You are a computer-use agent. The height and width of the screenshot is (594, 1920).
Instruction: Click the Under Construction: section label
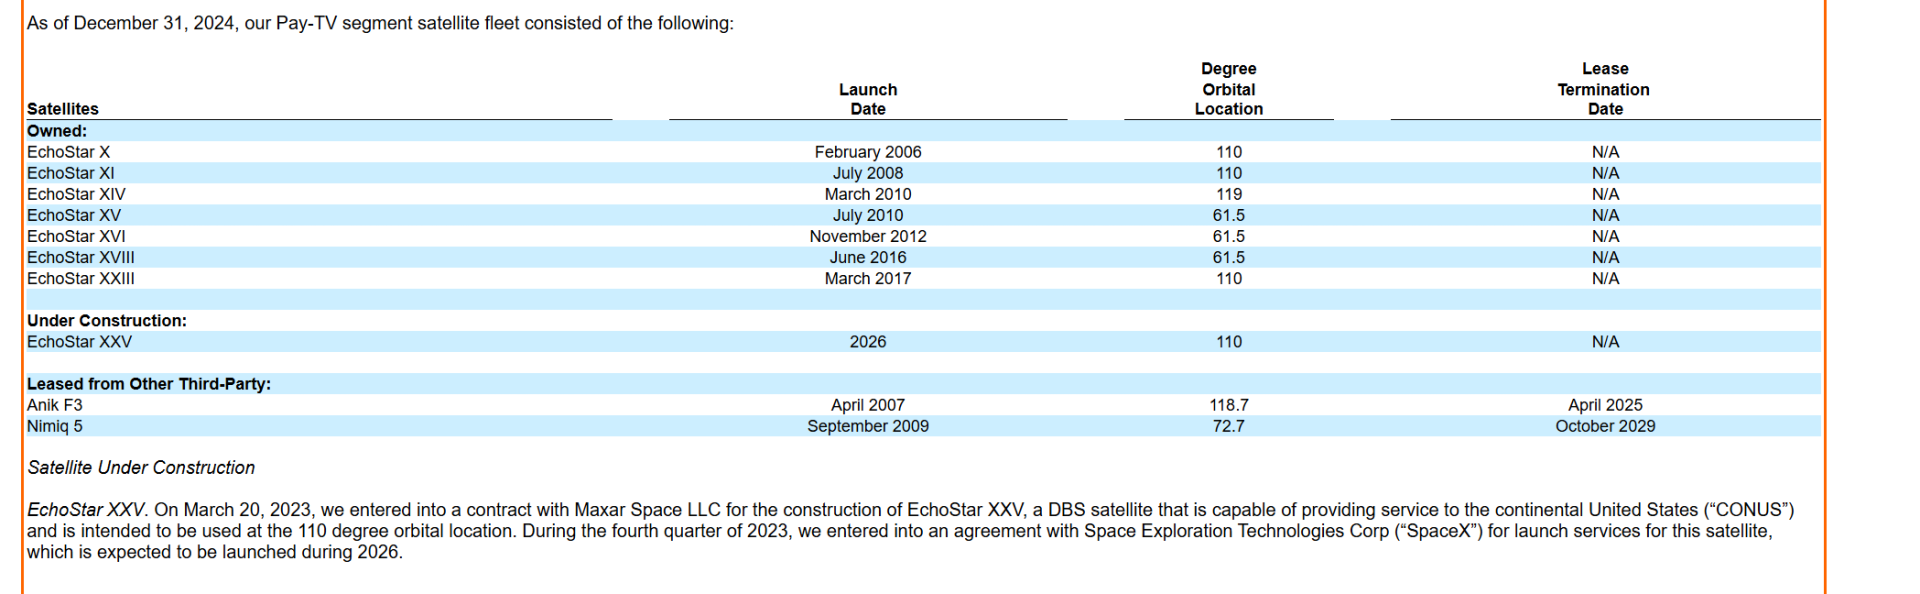click(x=107, y=321)
